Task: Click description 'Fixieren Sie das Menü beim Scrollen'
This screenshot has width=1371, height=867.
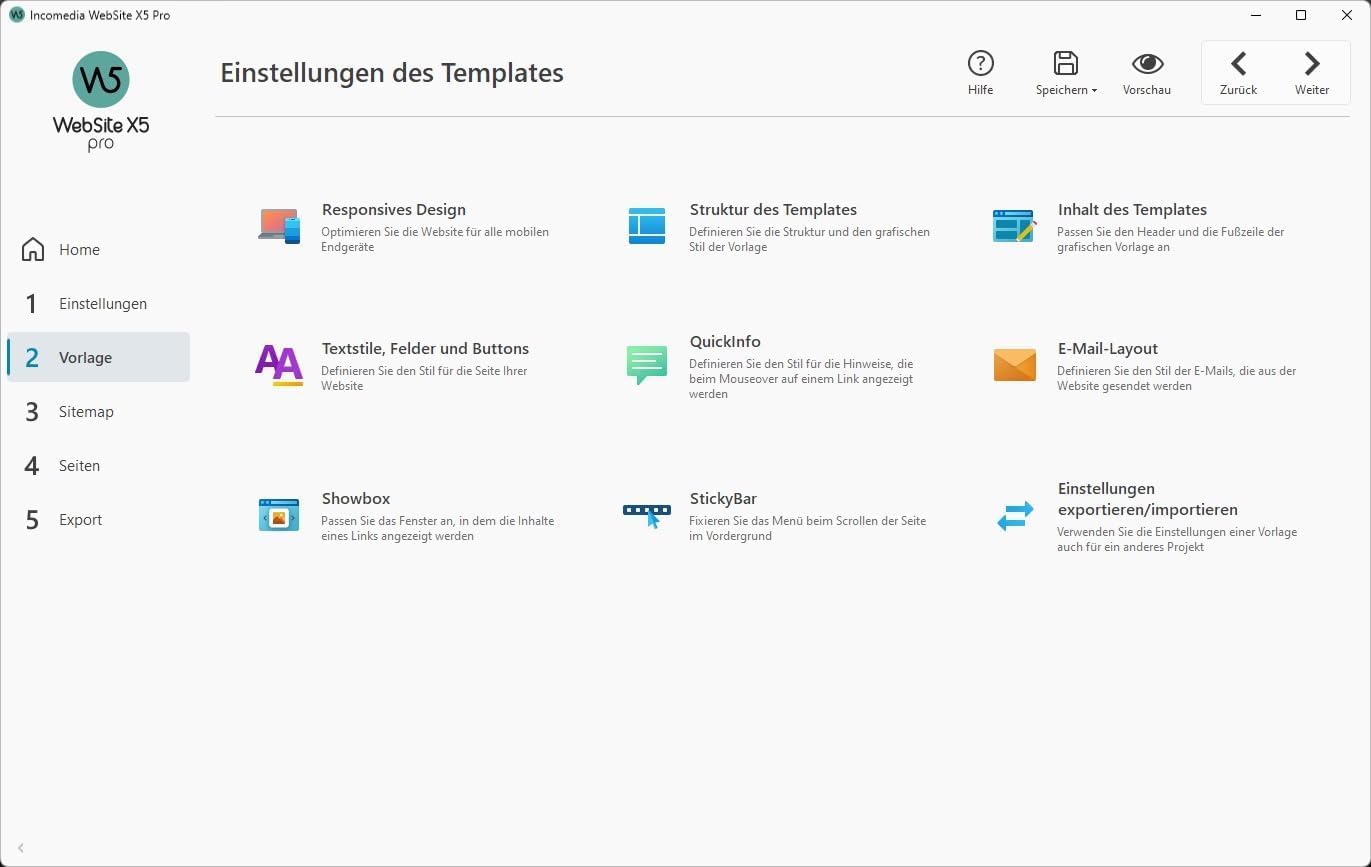Action: (x=807, y=528)
